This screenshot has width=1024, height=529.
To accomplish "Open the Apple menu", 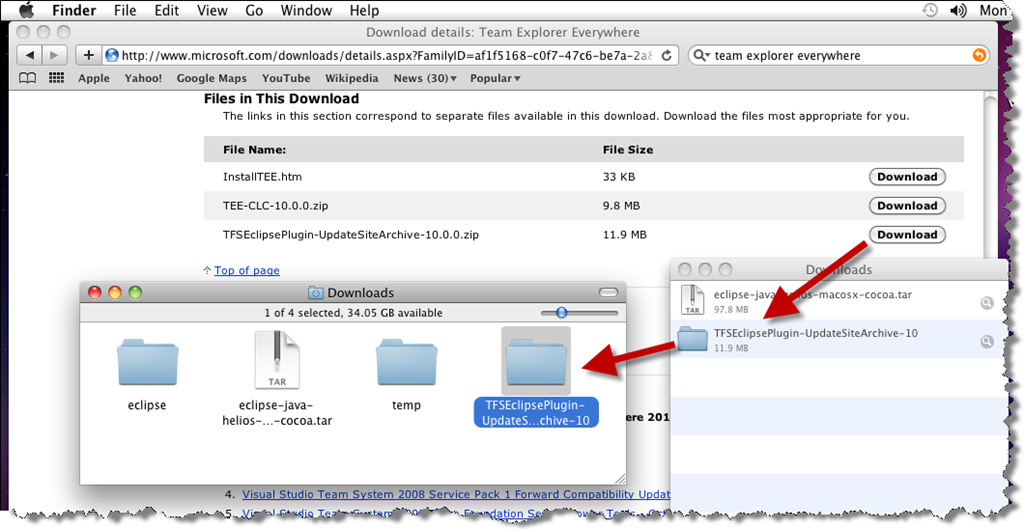I will click(26, 10).
